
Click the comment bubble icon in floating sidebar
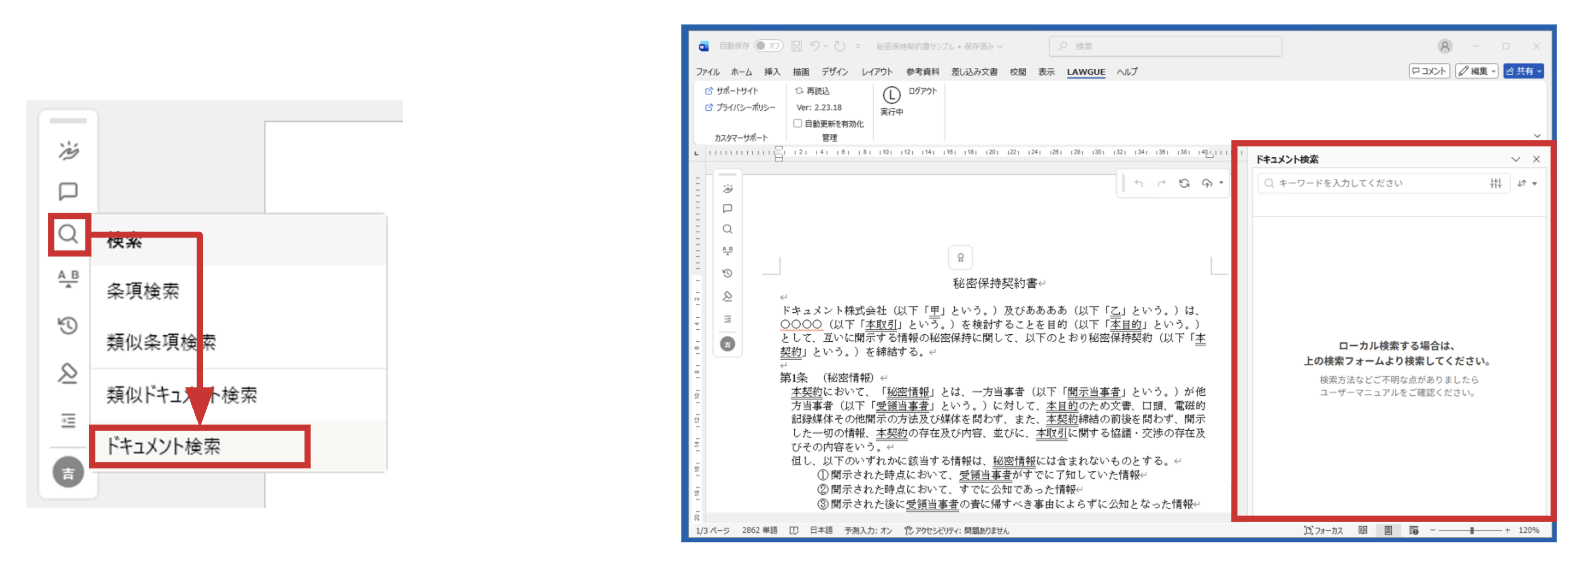pyautogui.click(x=68, y=191)
